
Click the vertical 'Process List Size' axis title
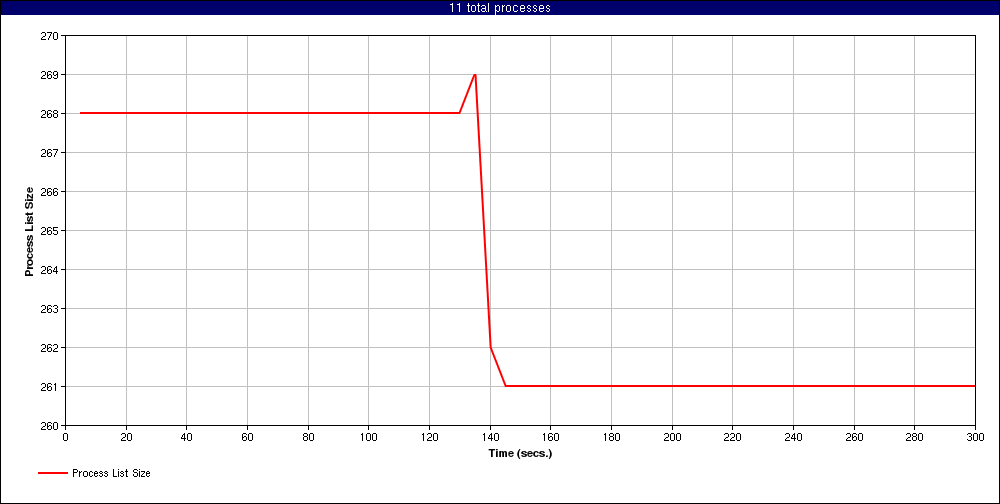[x=29, y=230]
